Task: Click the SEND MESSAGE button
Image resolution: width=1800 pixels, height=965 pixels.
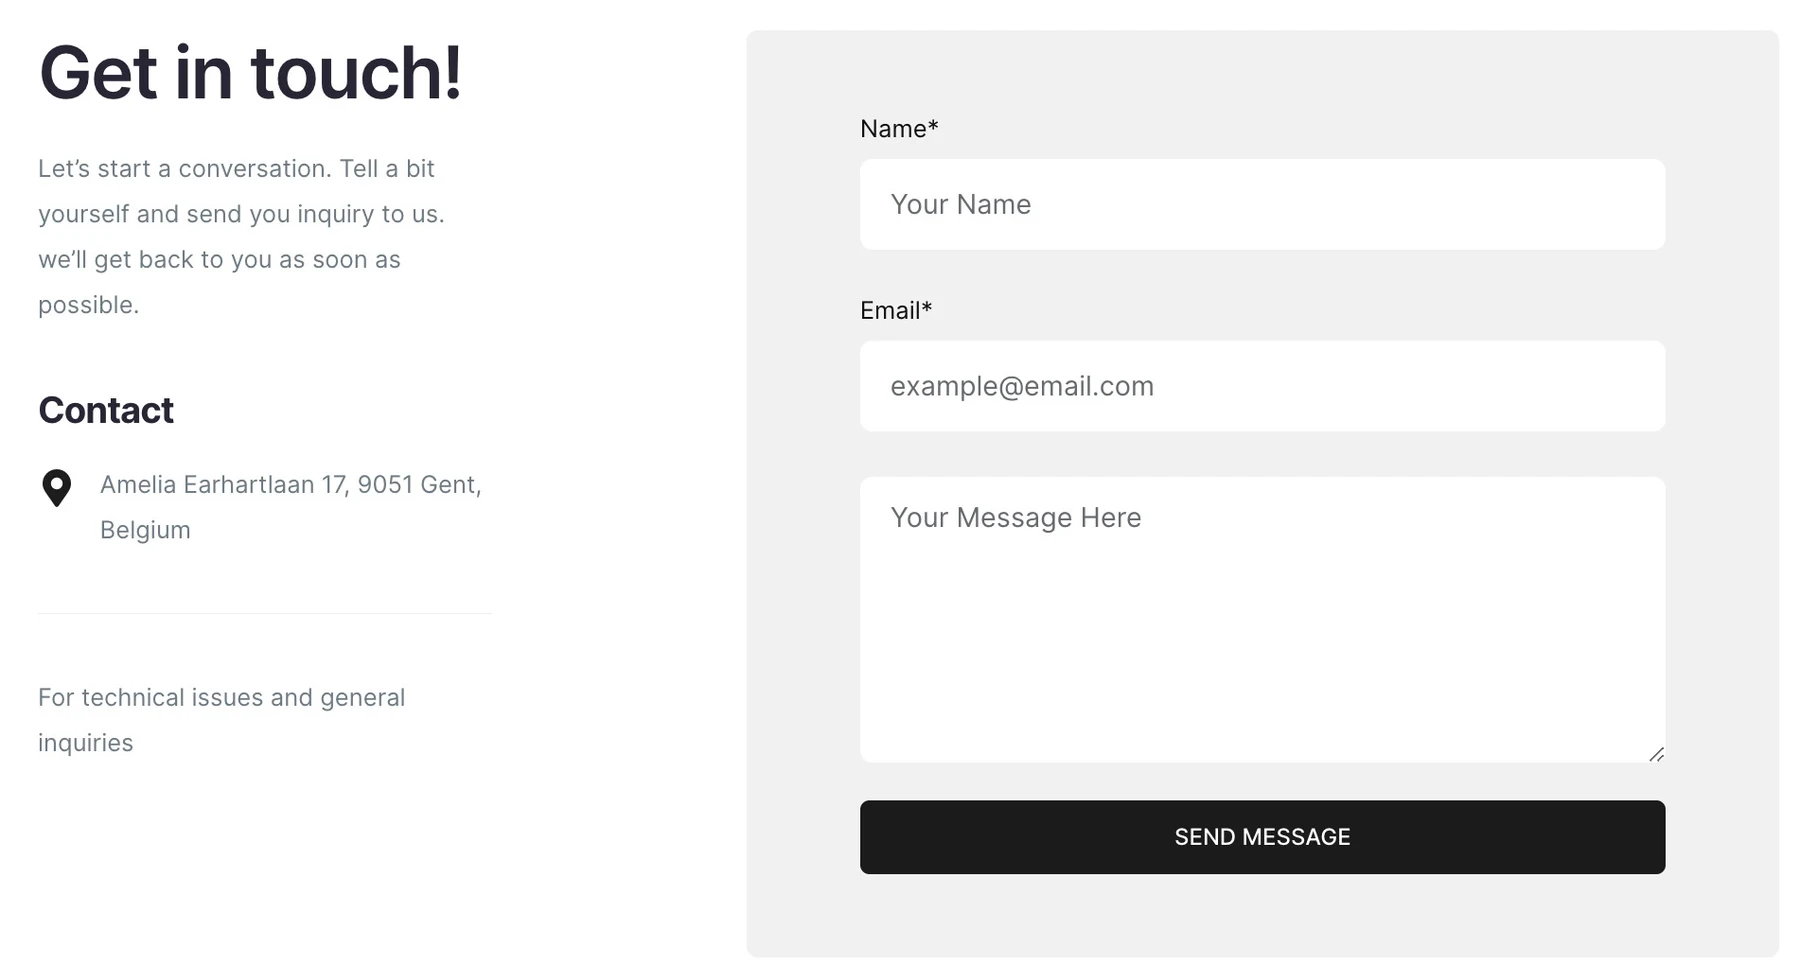Action: pos(1262,837)
